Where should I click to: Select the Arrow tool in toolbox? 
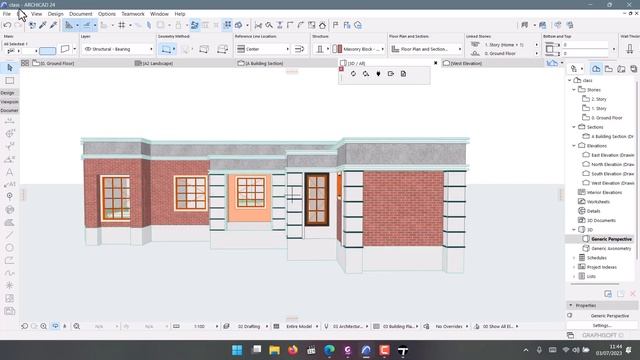point(10,68)
